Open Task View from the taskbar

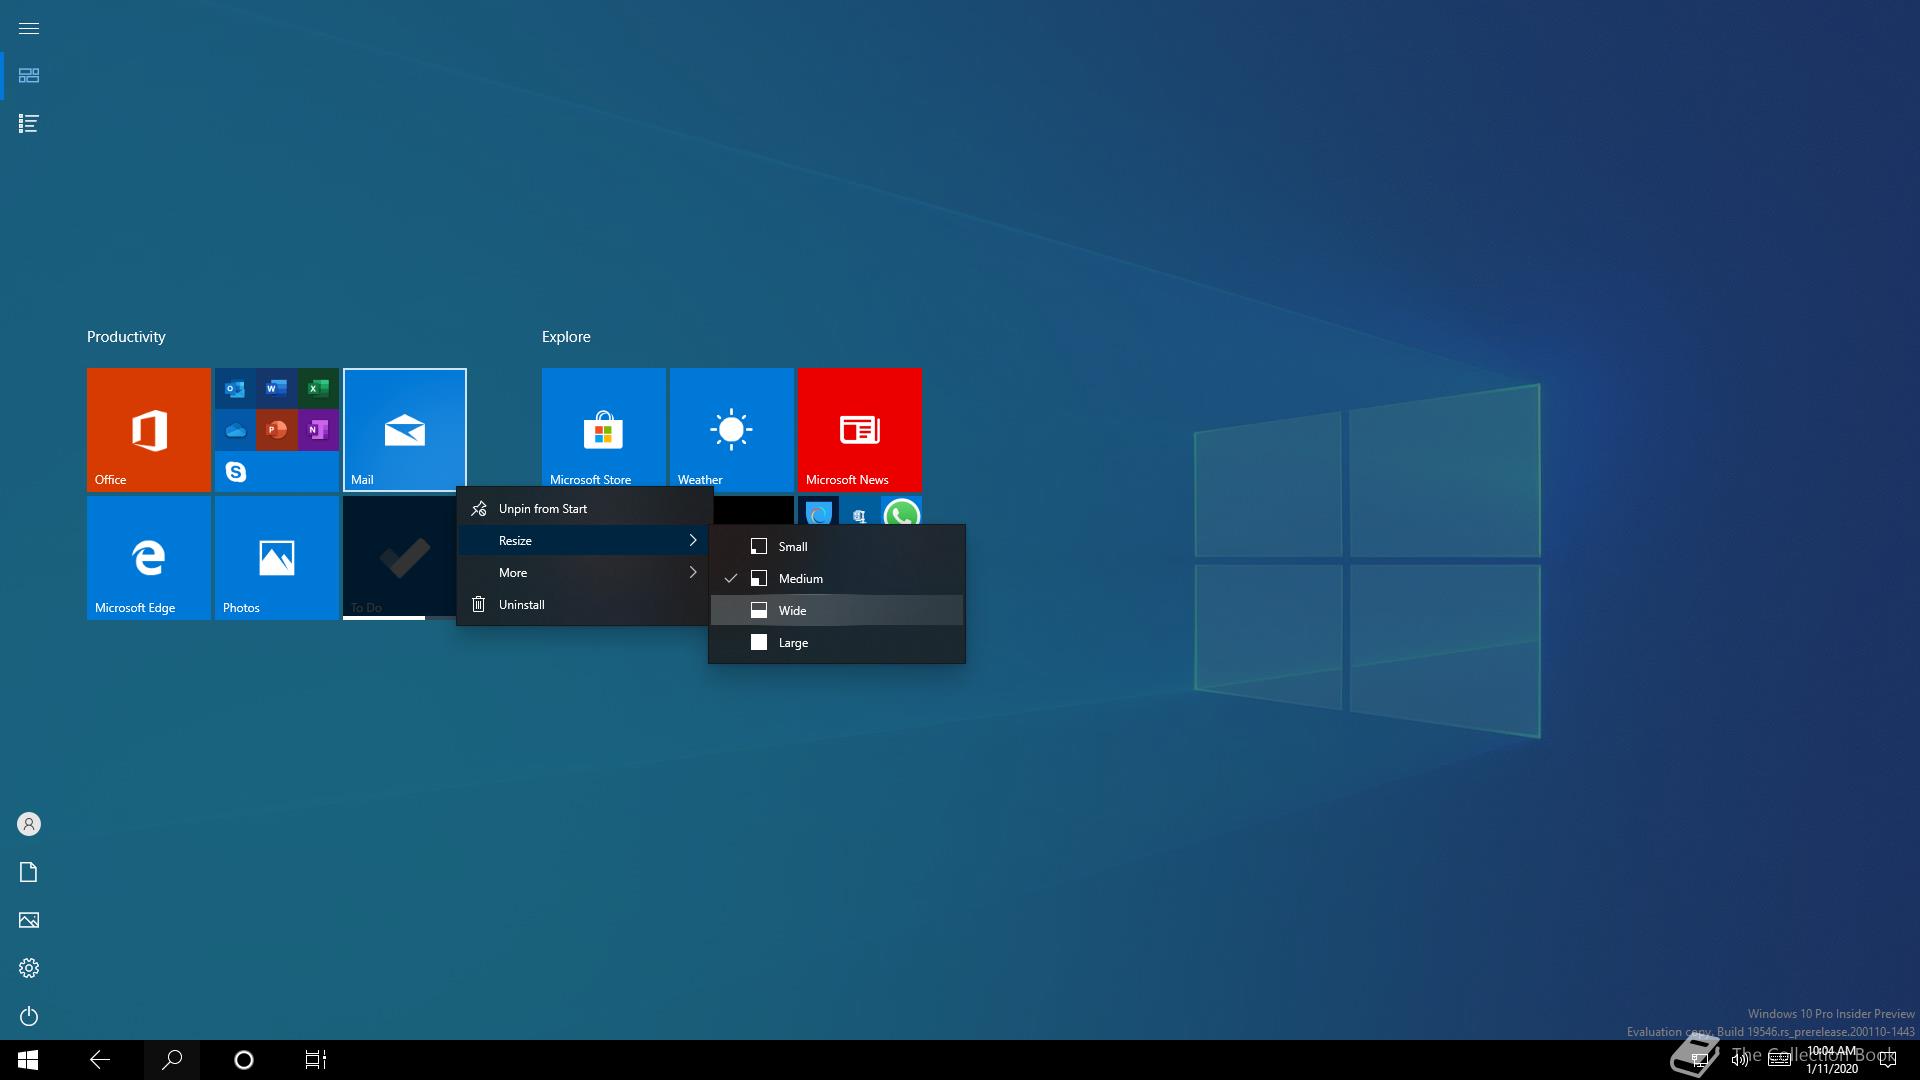tap(316, 1060)
